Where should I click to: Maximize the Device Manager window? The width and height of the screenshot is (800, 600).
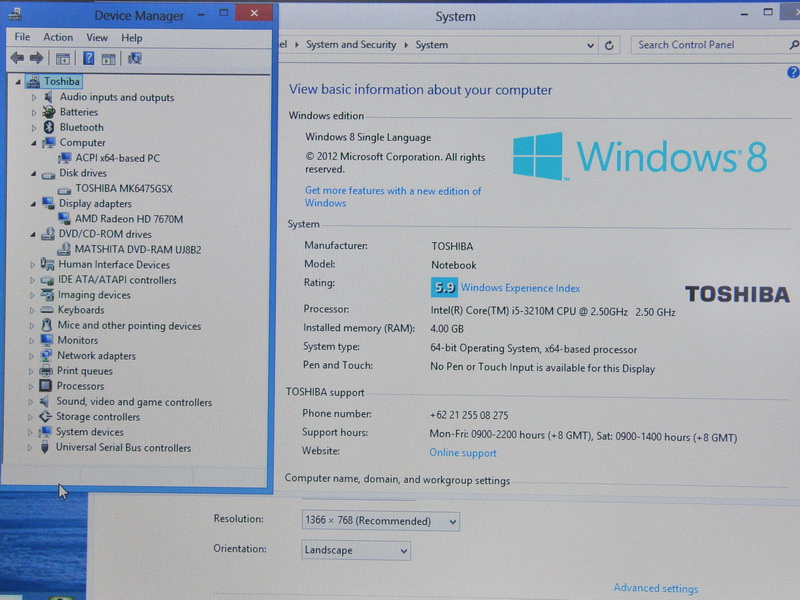224,14
